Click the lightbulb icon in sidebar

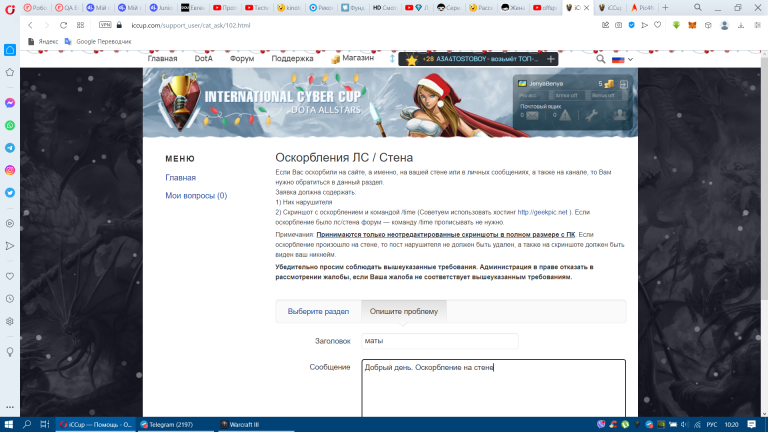coord(10,352)
